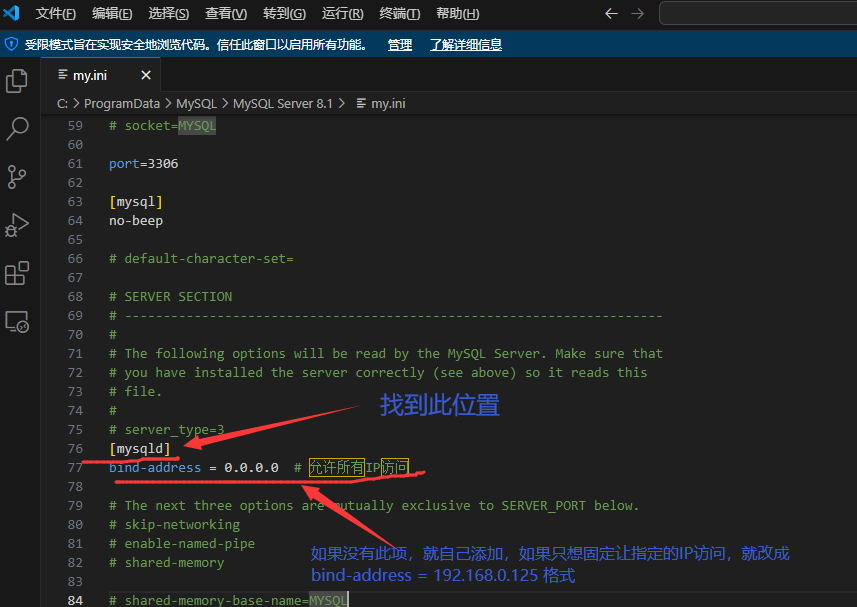This screenshot has height=607, width=857.
Task: Click # shared-memory-base-name=MYSQL line
Action: 228,600
